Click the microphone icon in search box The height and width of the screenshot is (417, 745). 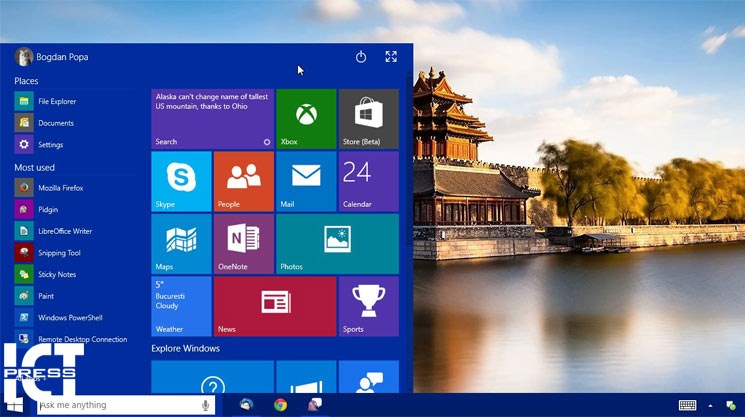pos(206,405)
